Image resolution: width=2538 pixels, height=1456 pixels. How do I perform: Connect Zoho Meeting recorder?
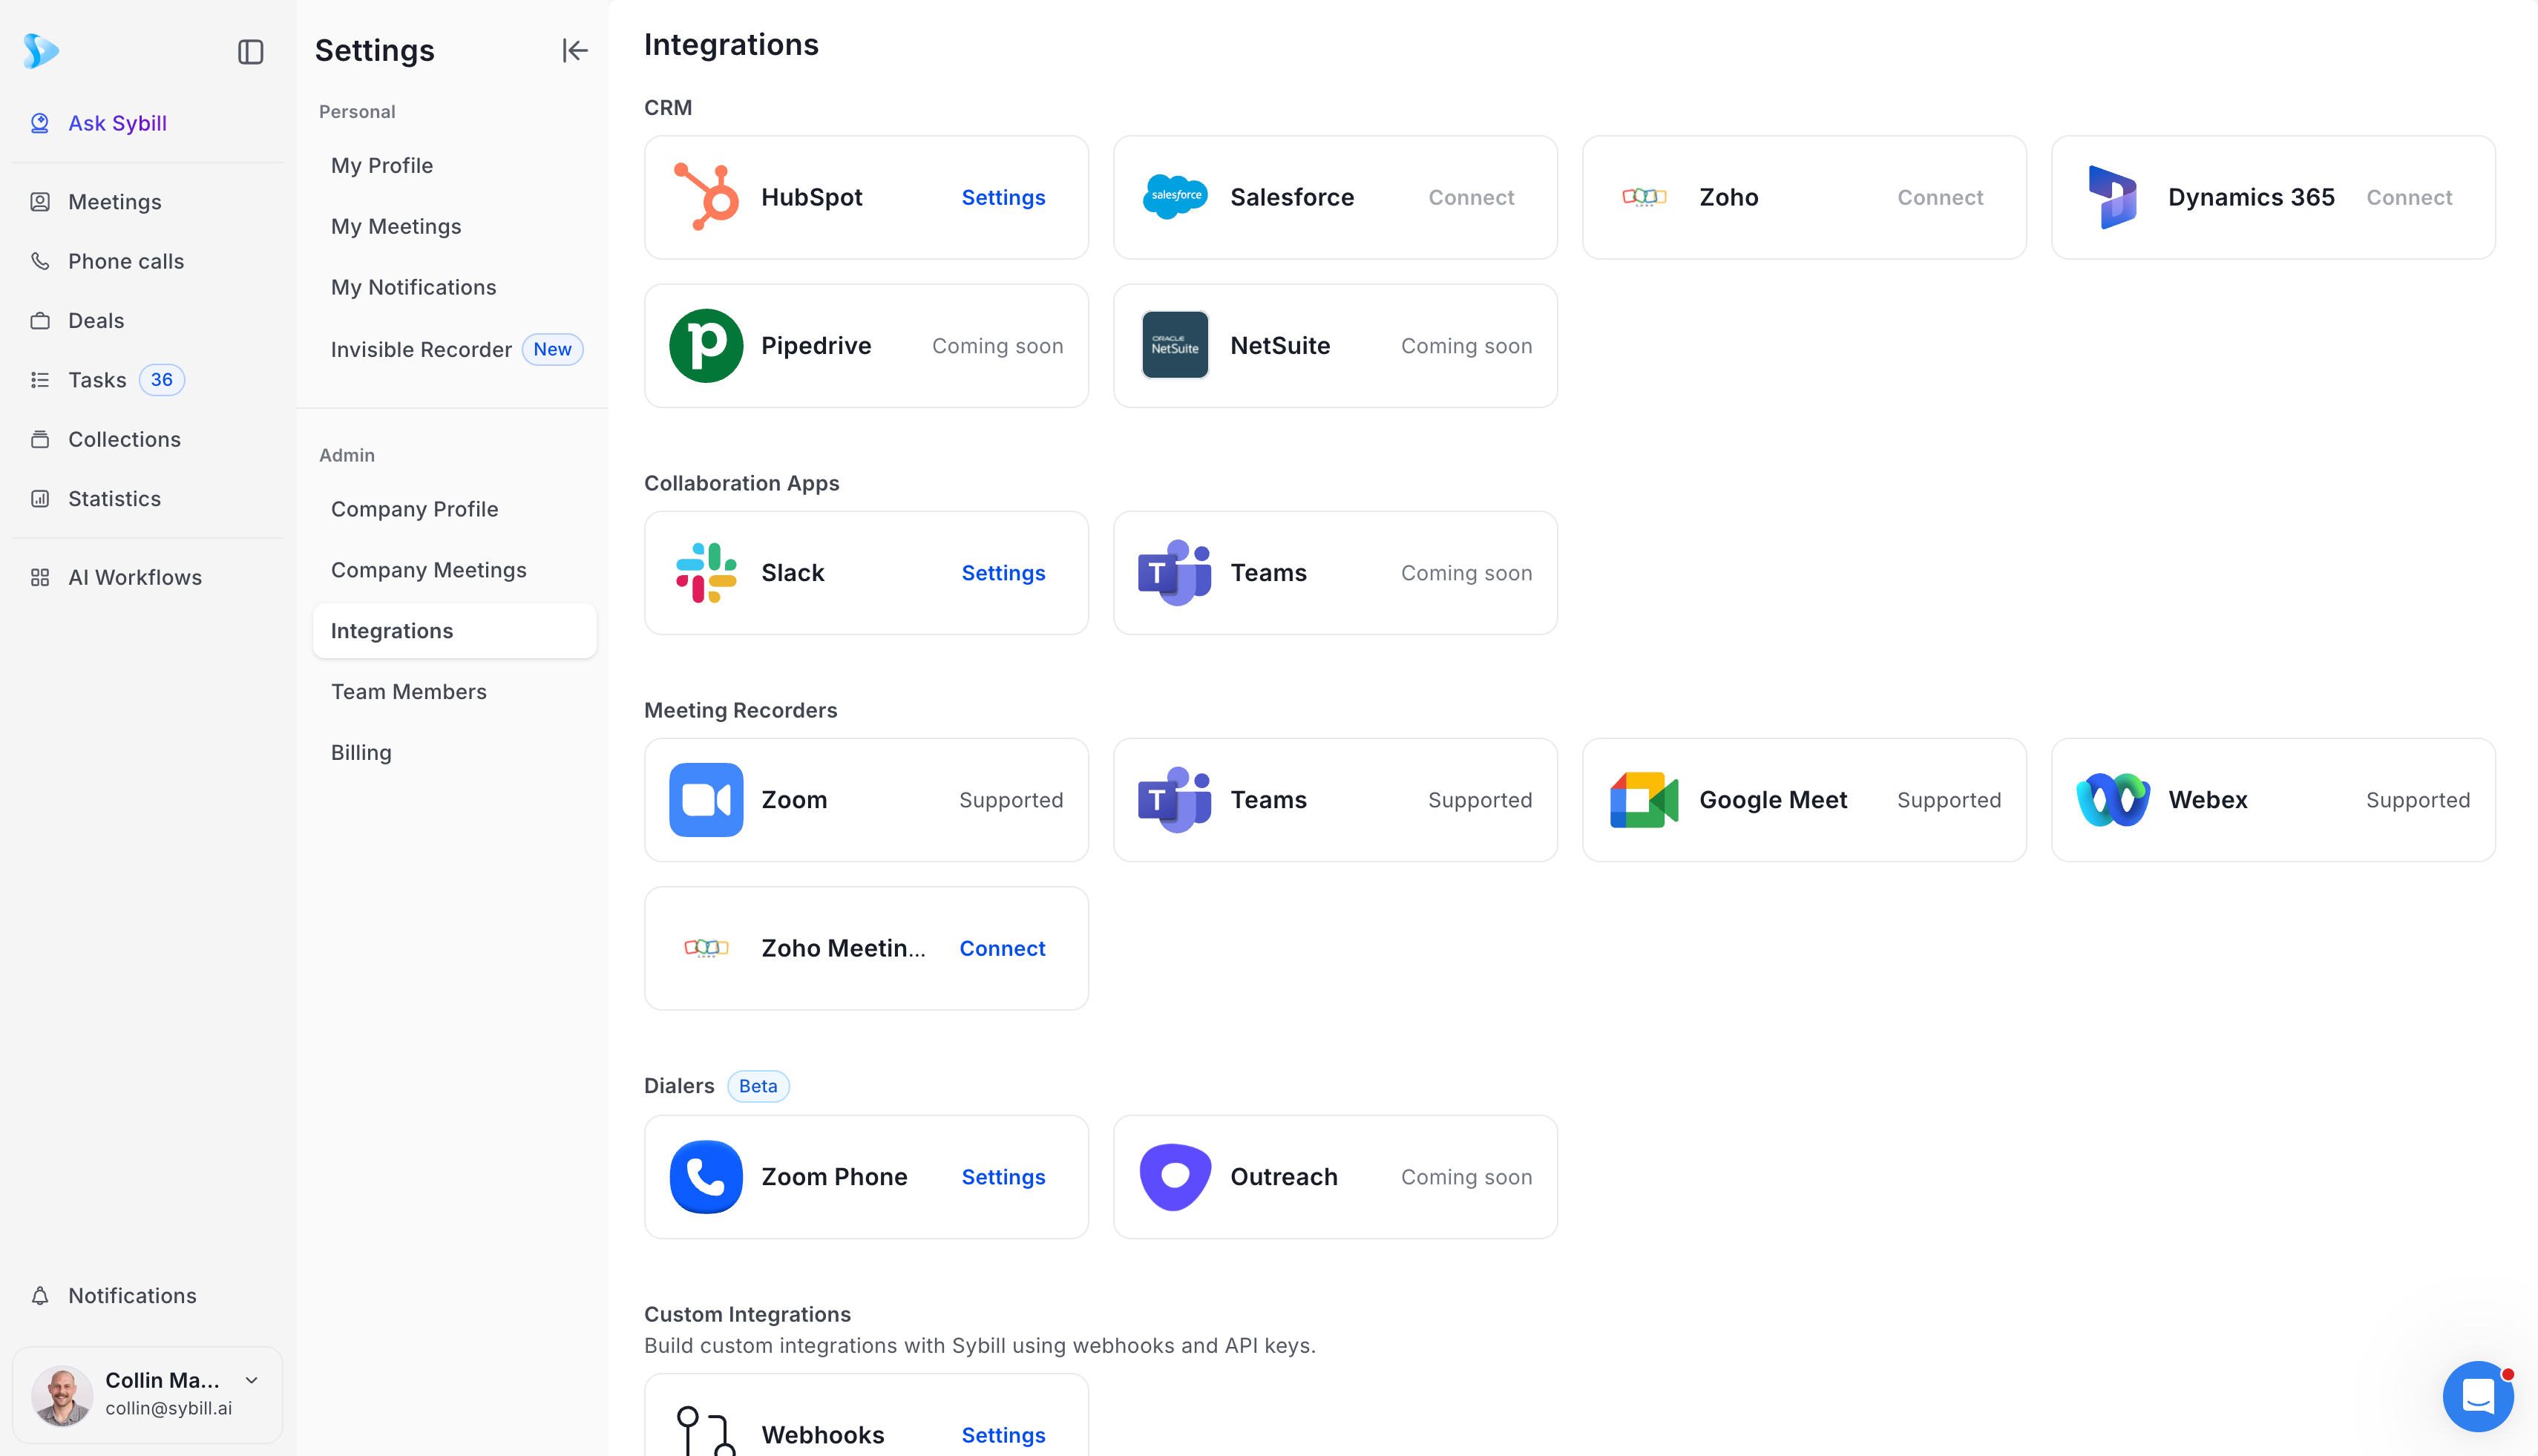point(1002,948)
